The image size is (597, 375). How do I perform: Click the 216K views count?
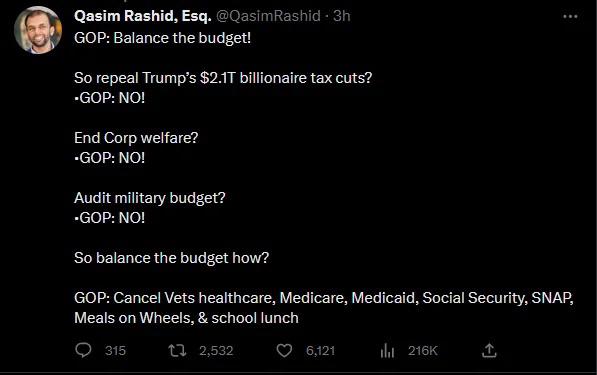click(x=423, y=351)
